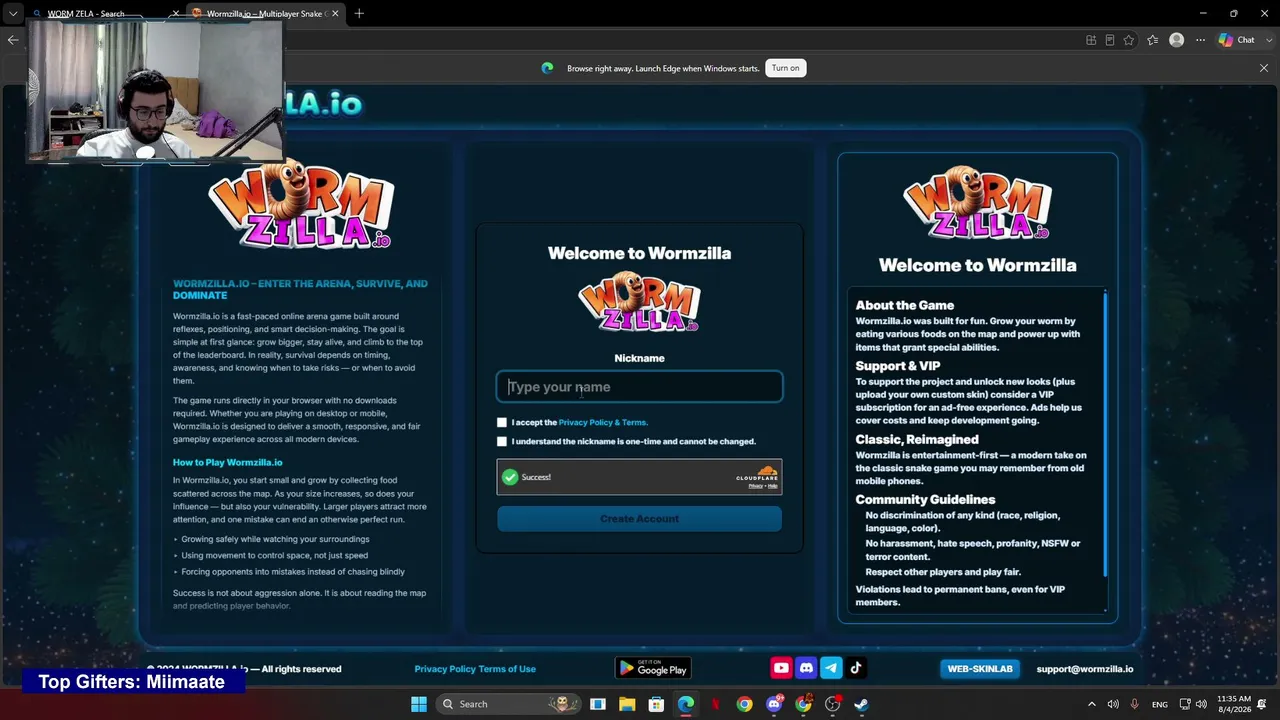The height and width of the screenshot is (720, 1280).
Task: Open the clock and date in the taskbar
Action: coord(1235,704)
